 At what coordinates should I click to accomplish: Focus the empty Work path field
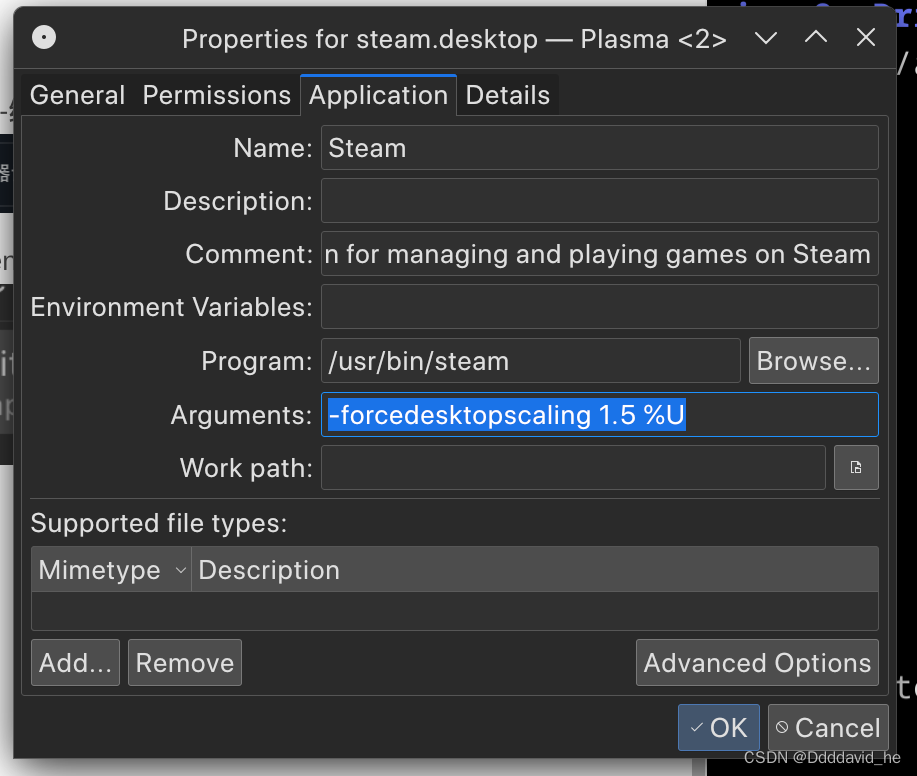coord(573,467)
